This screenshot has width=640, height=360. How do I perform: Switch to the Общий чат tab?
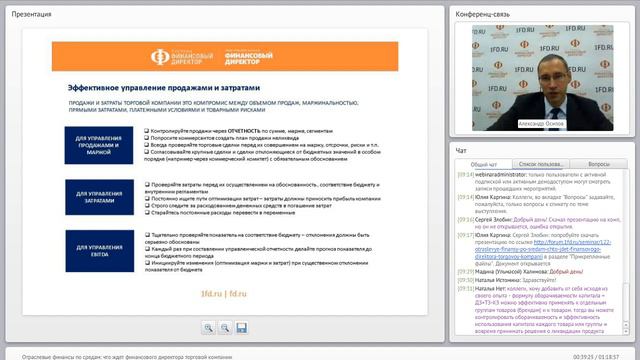(x=484, y=164)
